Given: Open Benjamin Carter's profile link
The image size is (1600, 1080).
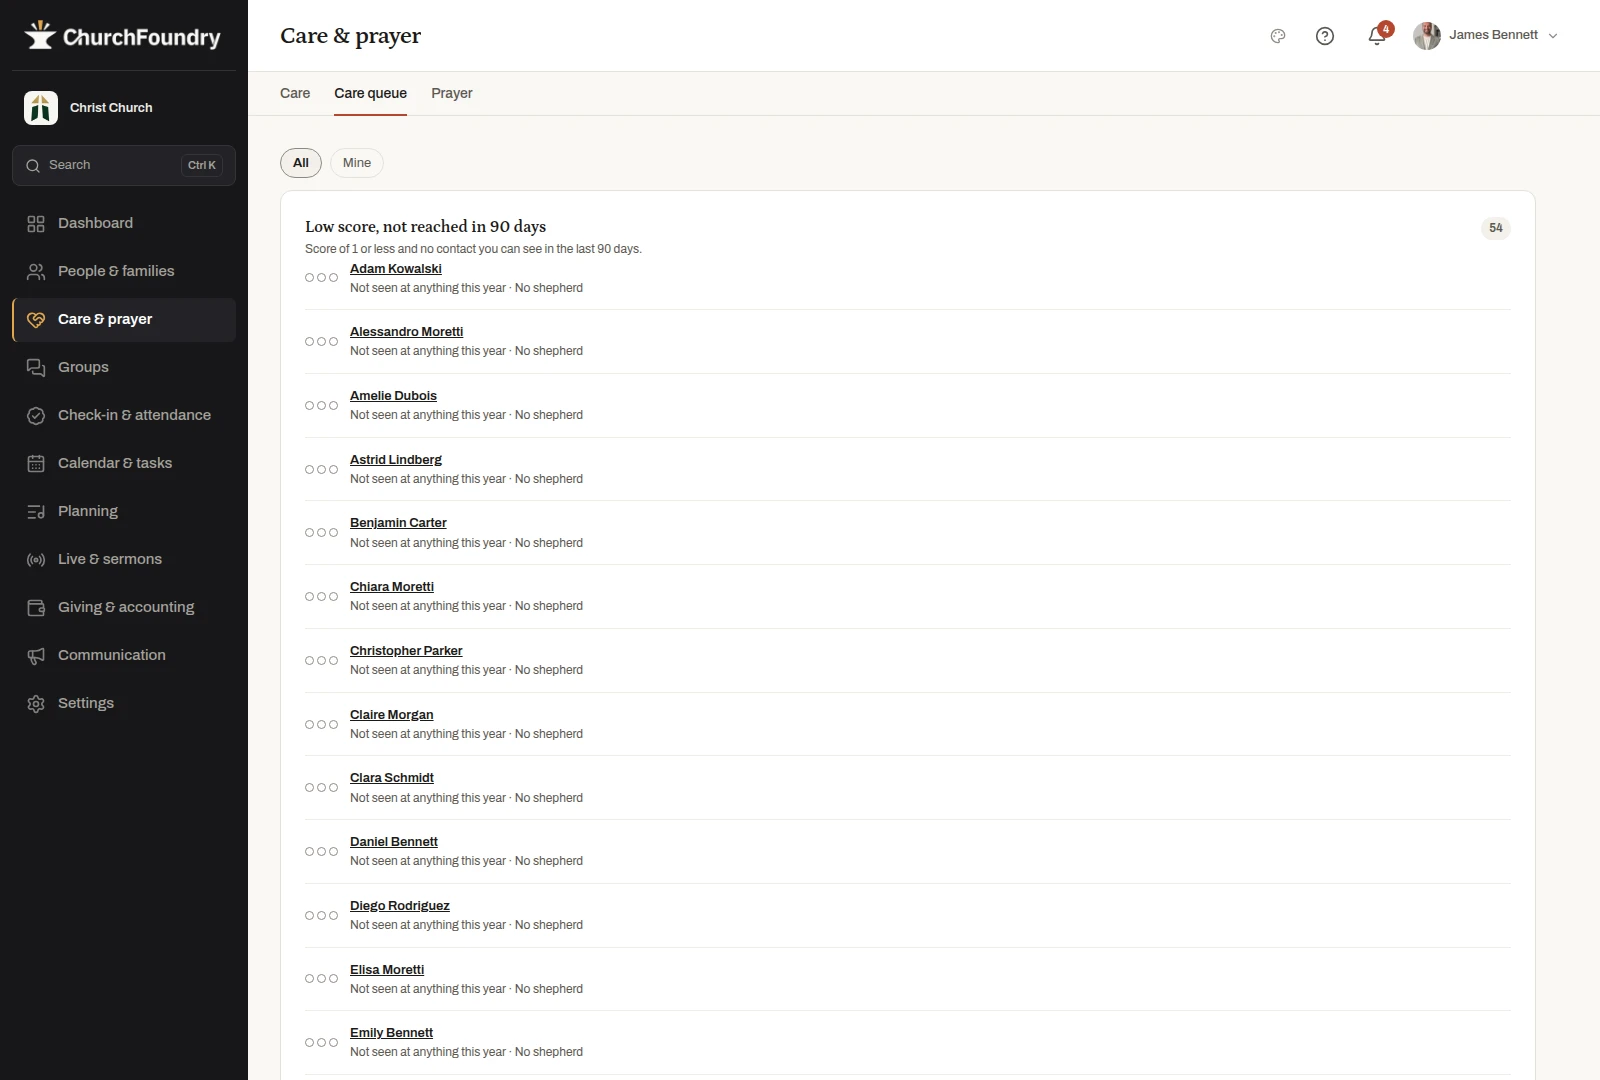Looking at the screenshot, I should pyautogui.click(x=398, y=523).
